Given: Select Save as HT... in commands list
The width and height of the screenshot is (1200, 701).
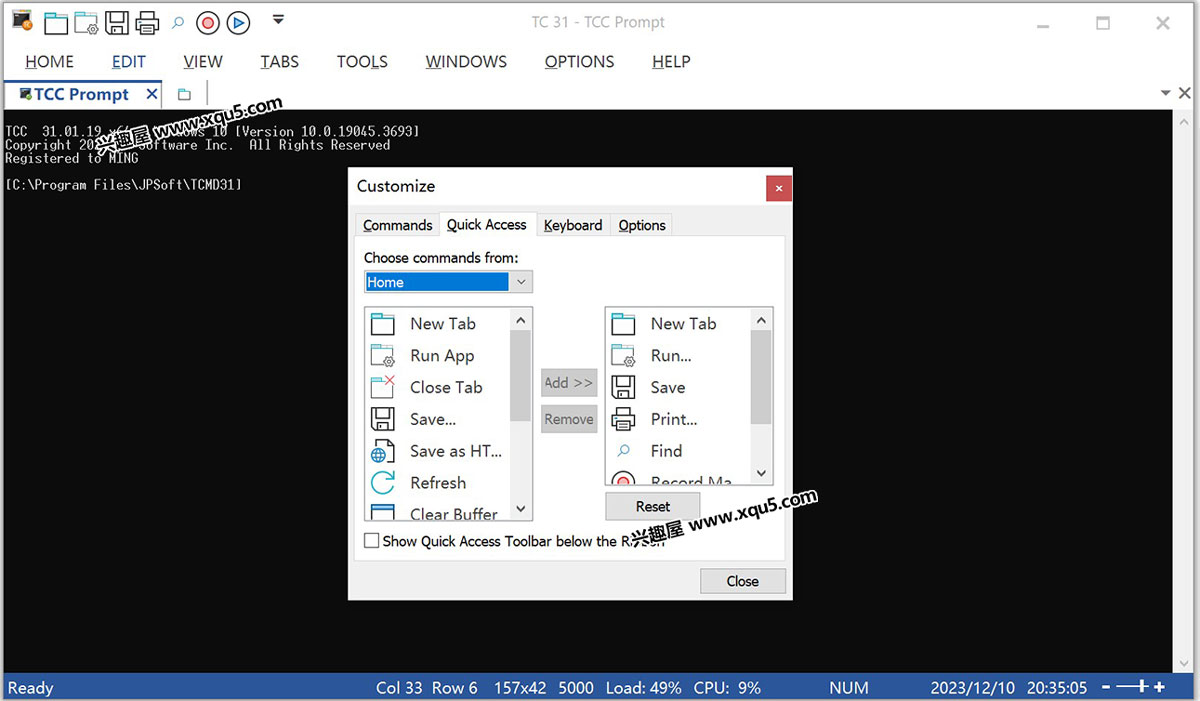Looking at the screenshot, I should click(x=437, y=451).
